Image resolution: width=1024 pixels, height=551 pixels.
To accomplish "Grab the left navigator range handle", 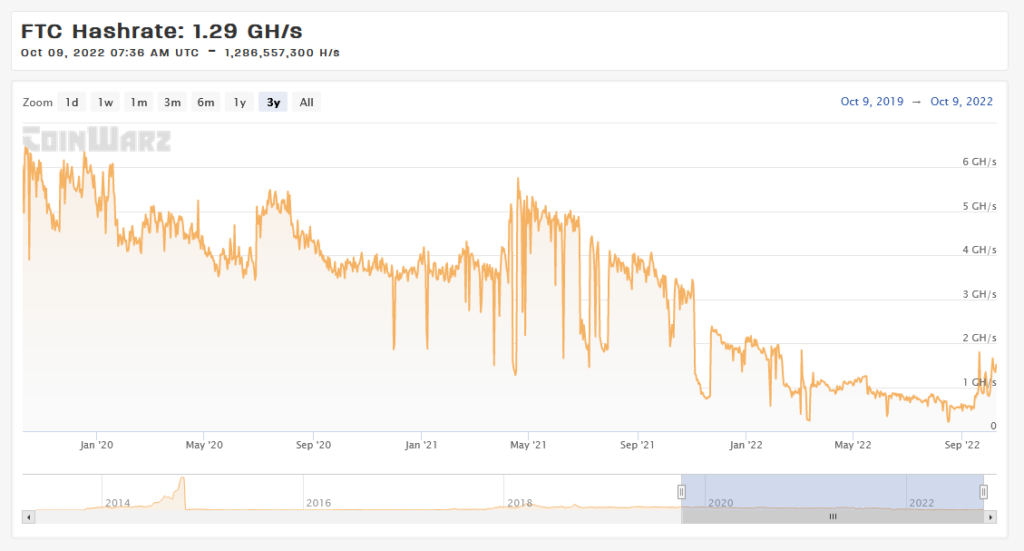I will 681,492.
